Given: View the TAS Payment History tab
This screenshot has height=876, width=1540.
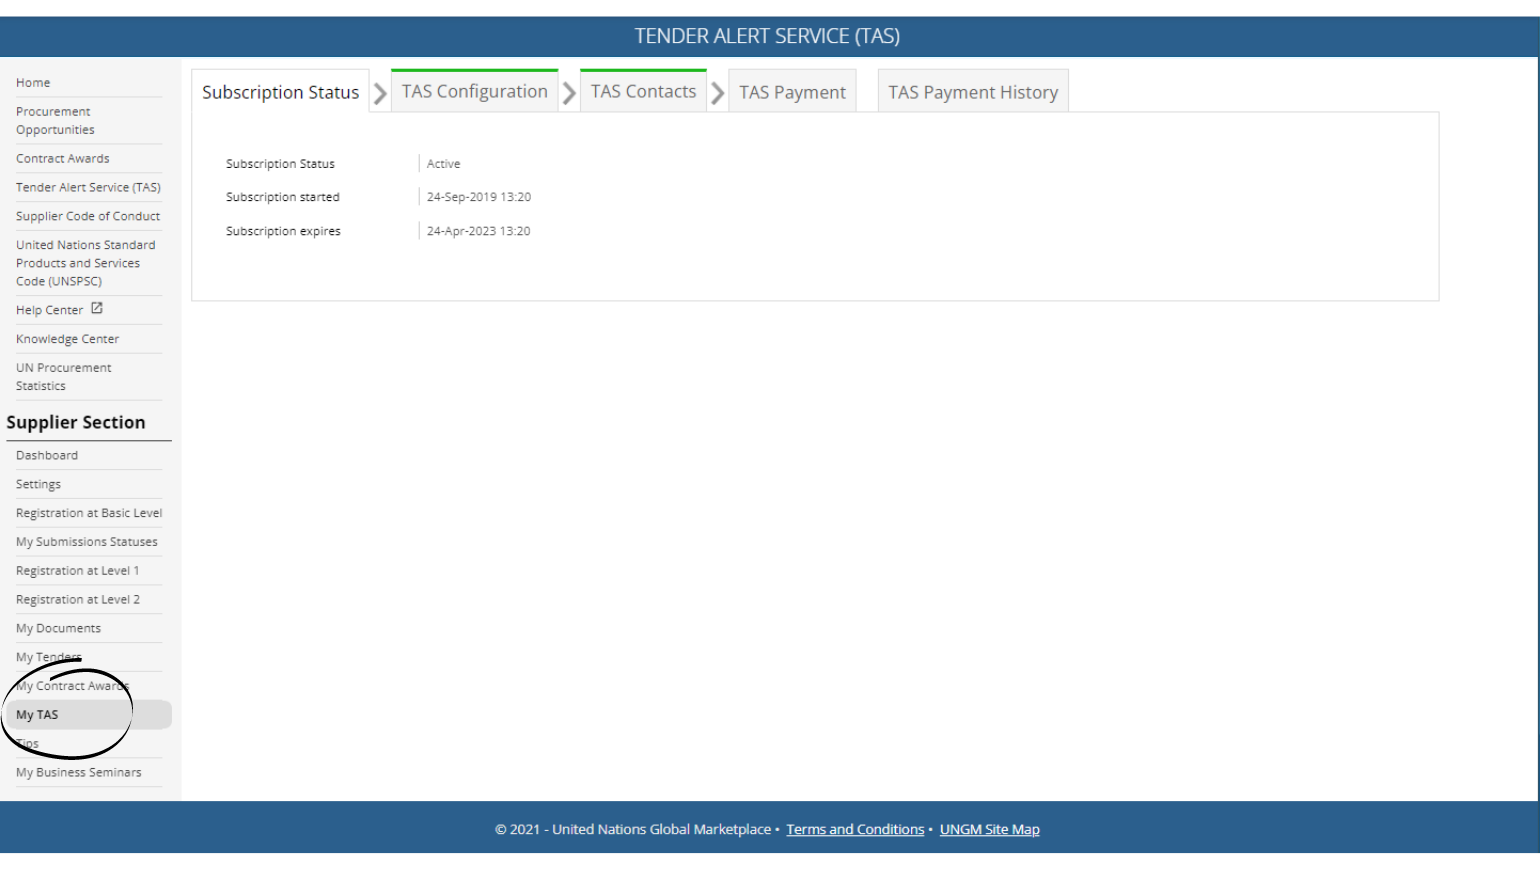Looking at the screenshot, I should pyautogui.click(x=973, y=92).
